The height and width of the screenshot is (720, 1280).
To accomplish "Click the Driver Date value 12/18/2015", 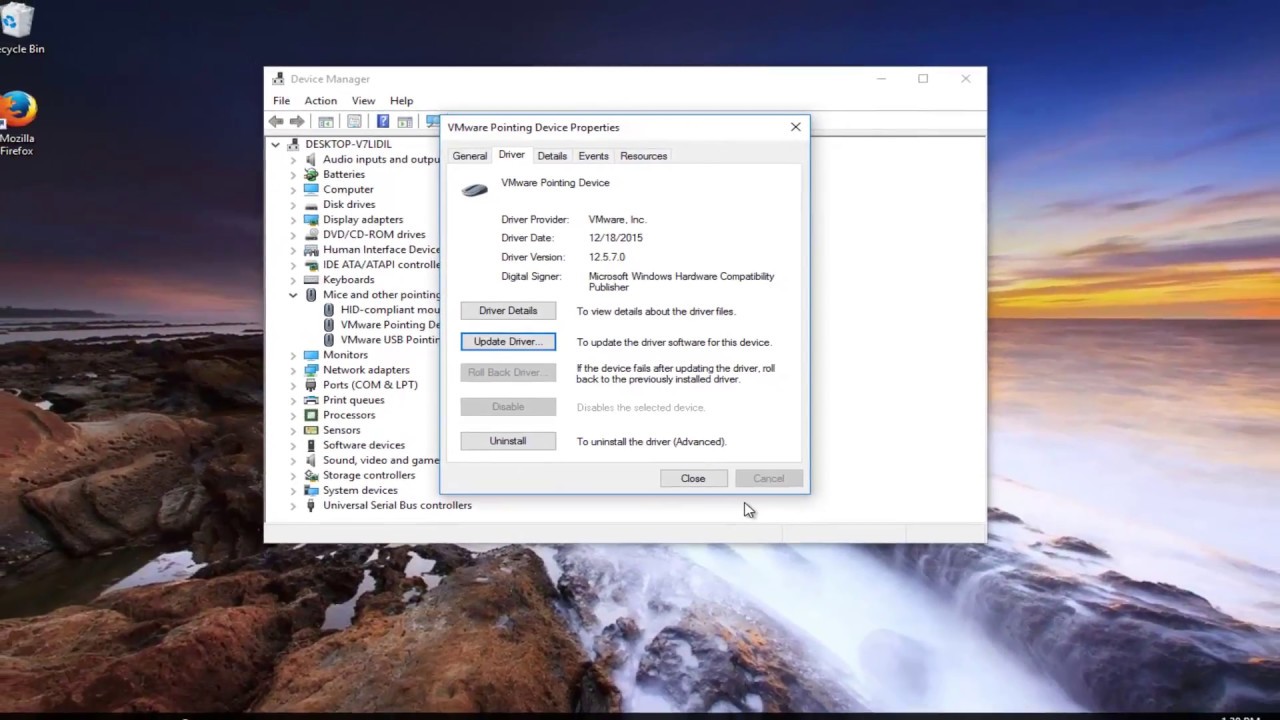I will [x=616, y=238].
